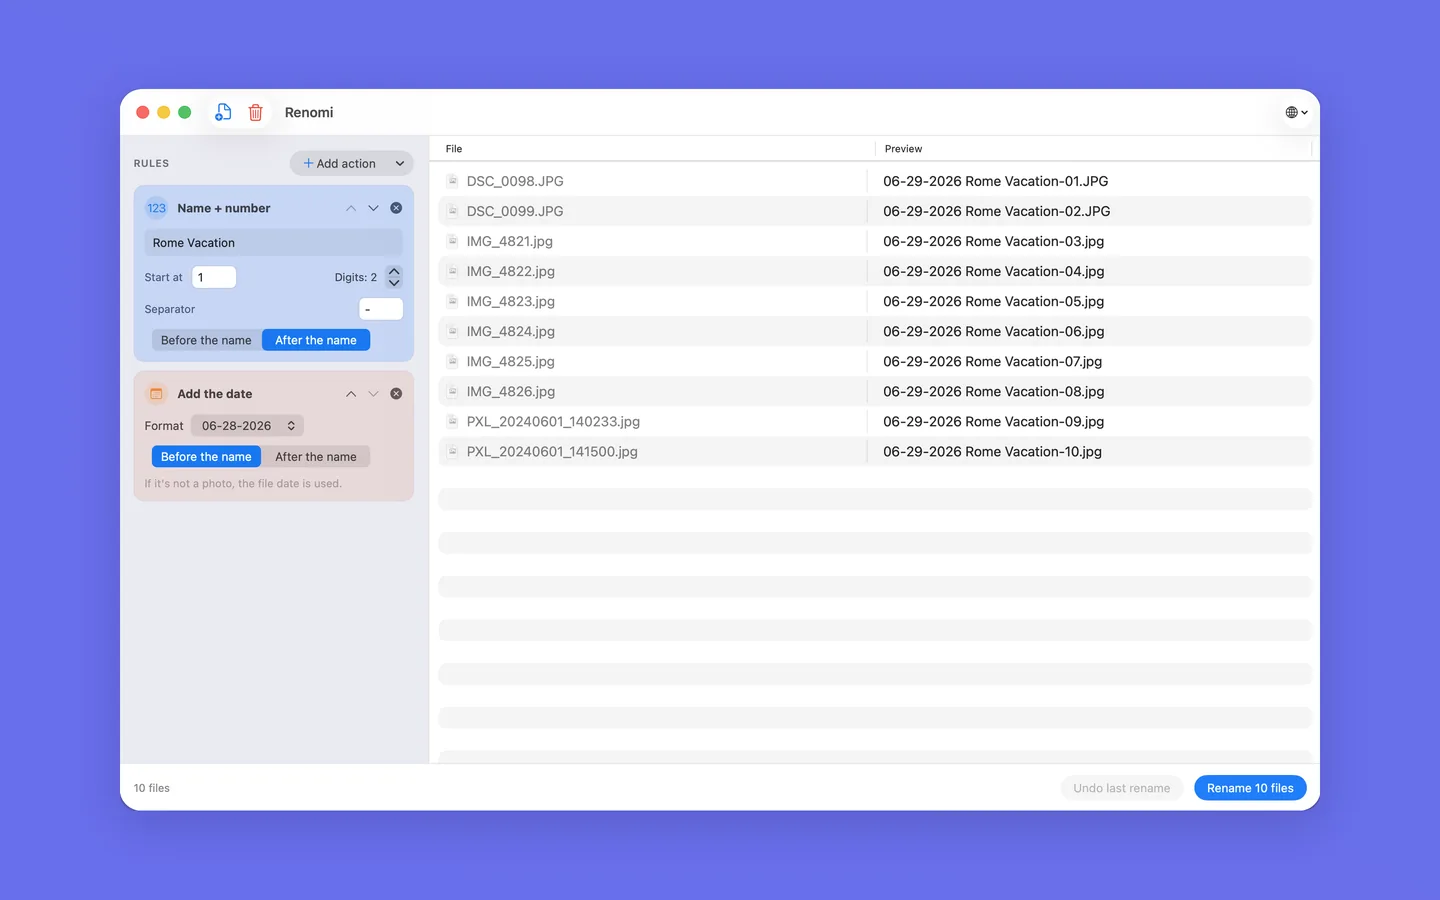Click the 10 files status text
Image resolution: width=1440 pixels, height=900 pixels.
tap(152, 788)
